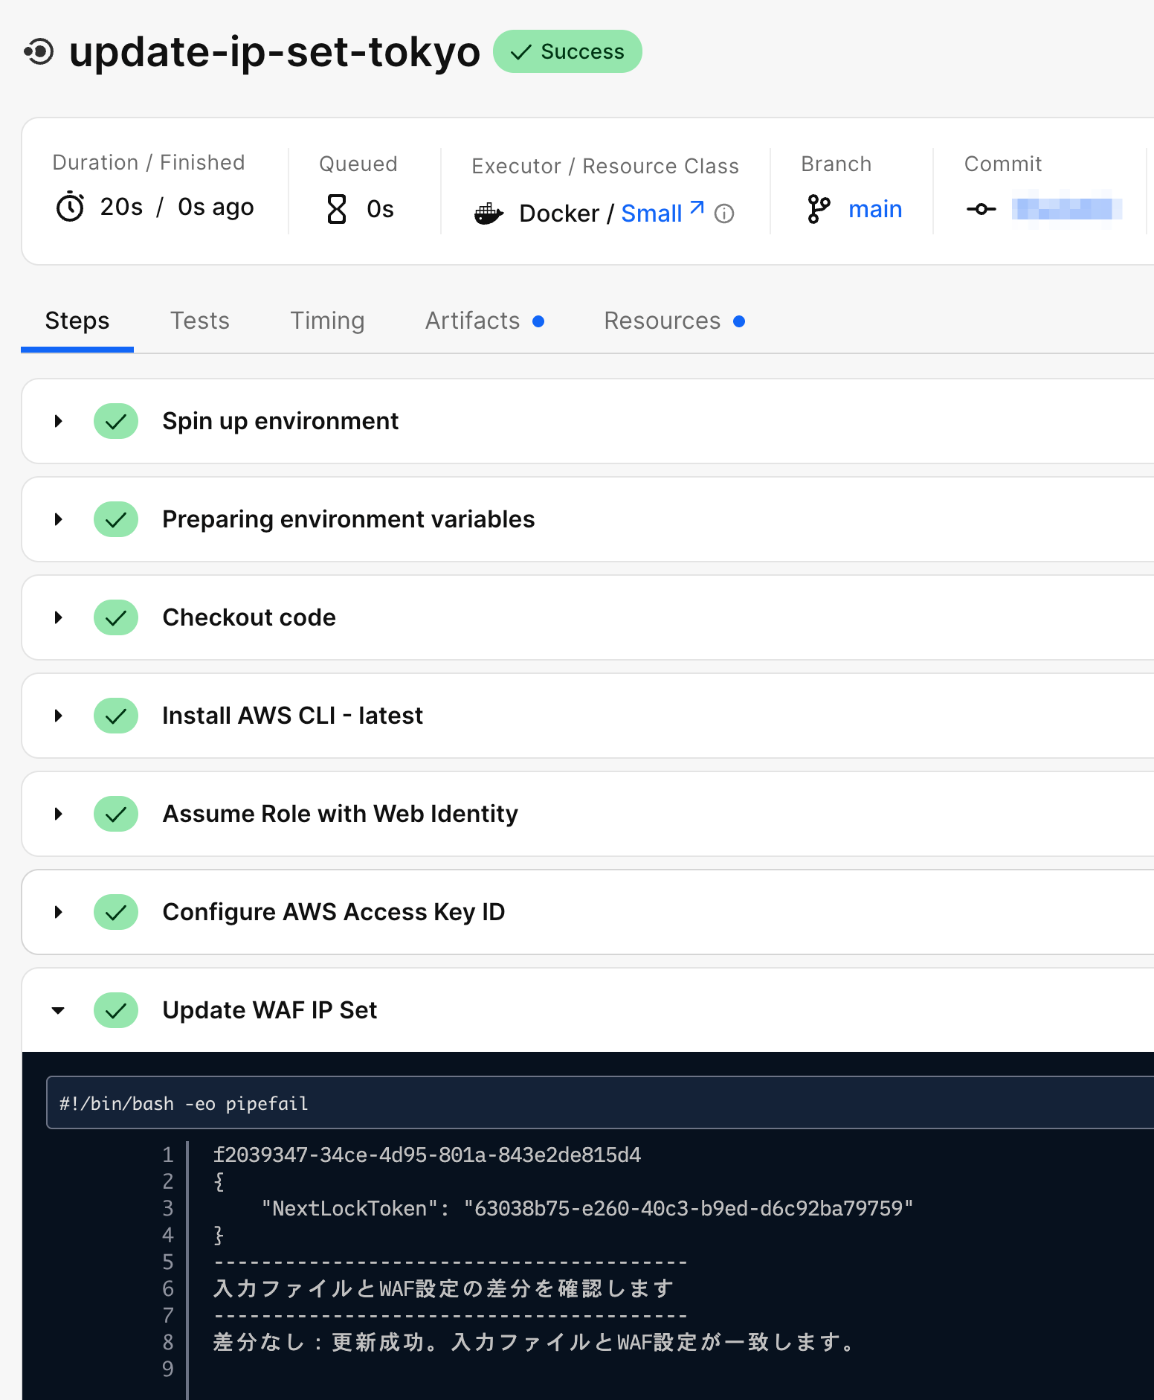Open the Small resource class link
This screenshot has height=1400, width=1154.
tap(652, 213)
